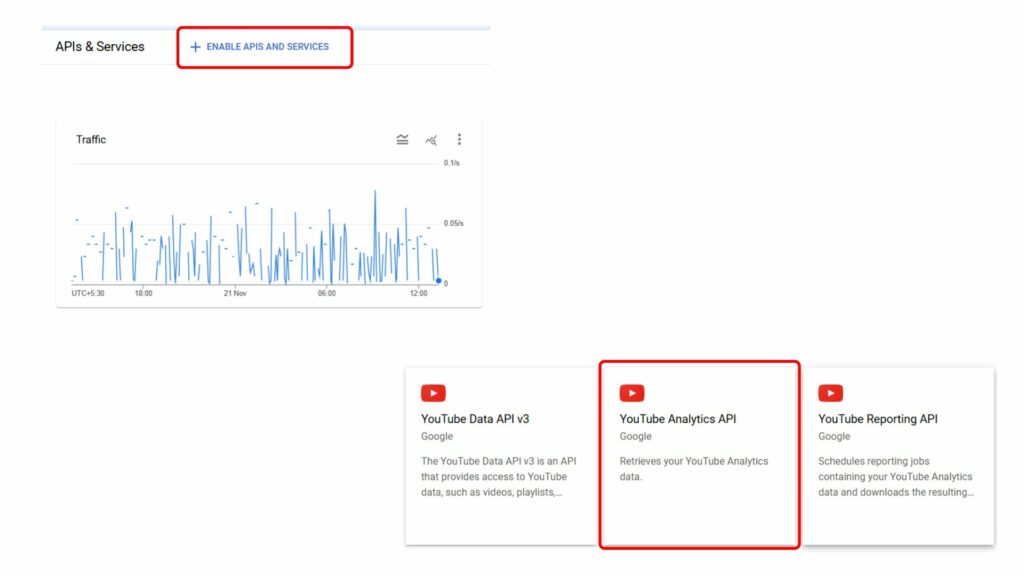This screenshot has width=1024, height=576.
Task: Select the chart zoom explore icon
Action: [430, 139]
